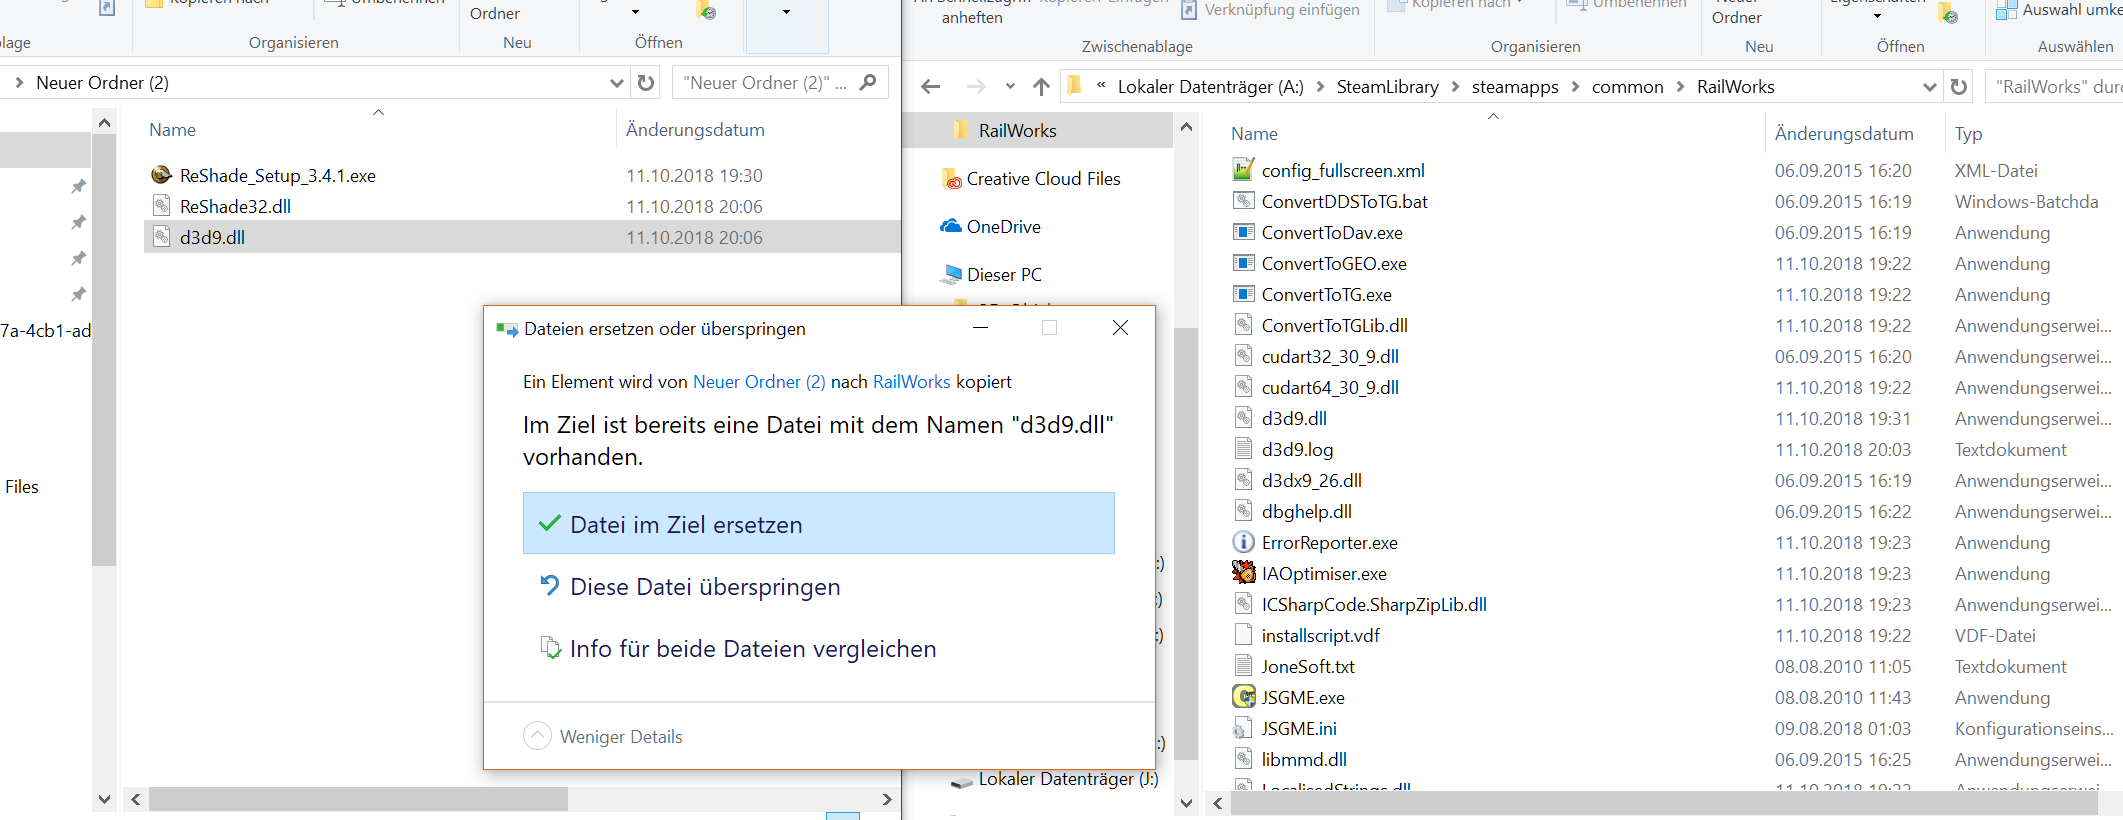Screen dimensions: 2123x820
Task: Click the IAOptimiser.exe icon
Action: point(1243,573)
